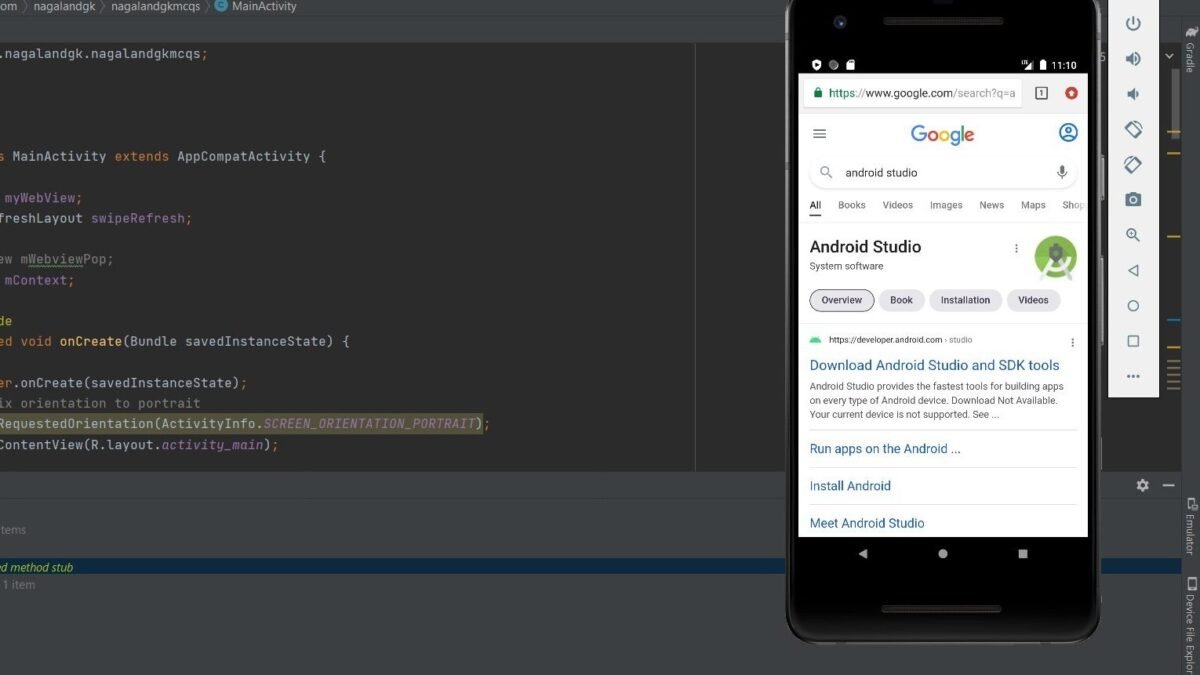Select the Installation chip
Image resolution: width=1200 pixels, height=675 pixels.
click(x=965, y=300)
